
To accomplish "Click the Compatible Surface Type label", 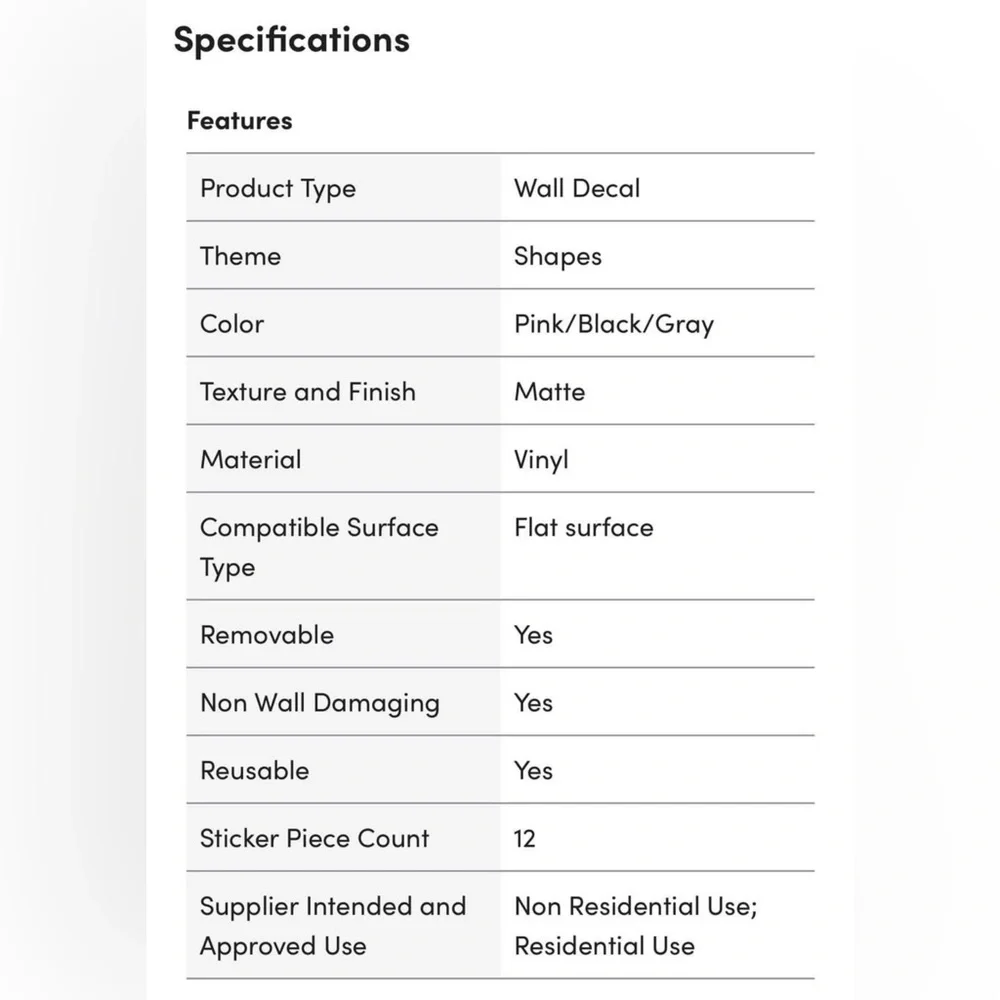I will (x=320, y=547).
